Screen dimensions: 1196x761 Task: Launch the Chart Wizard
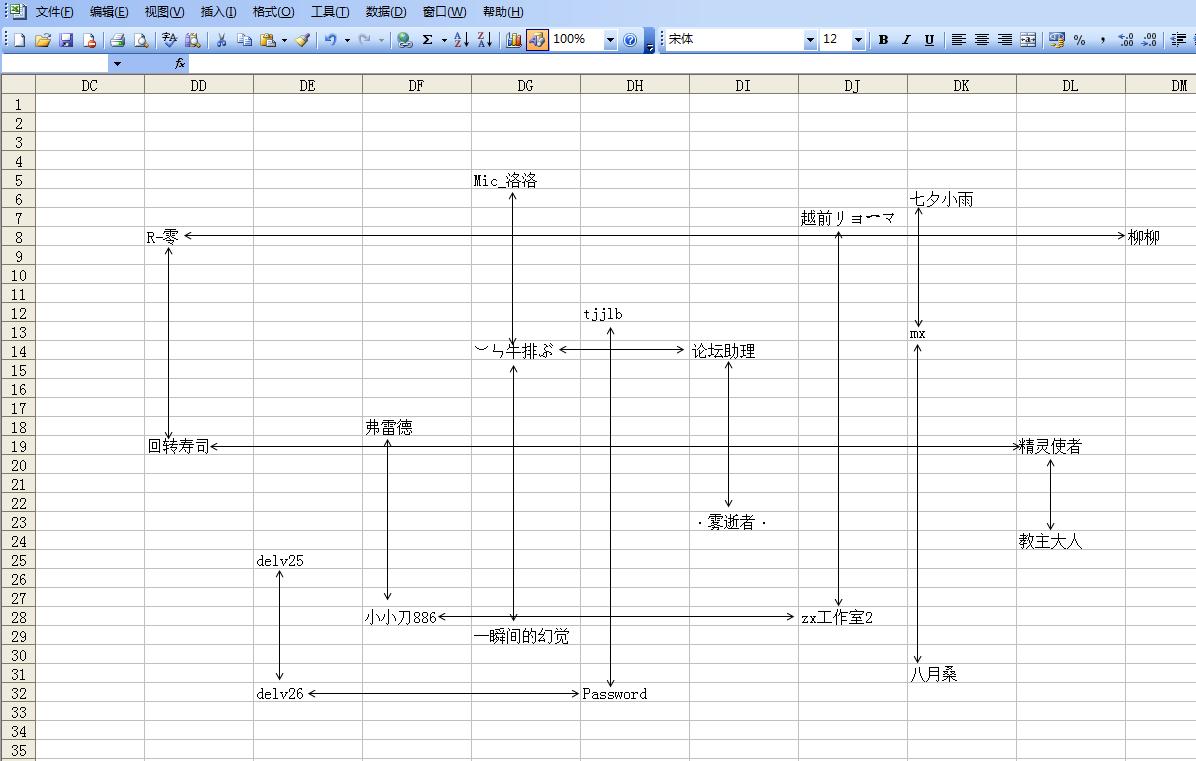click(x=513, y=40)
